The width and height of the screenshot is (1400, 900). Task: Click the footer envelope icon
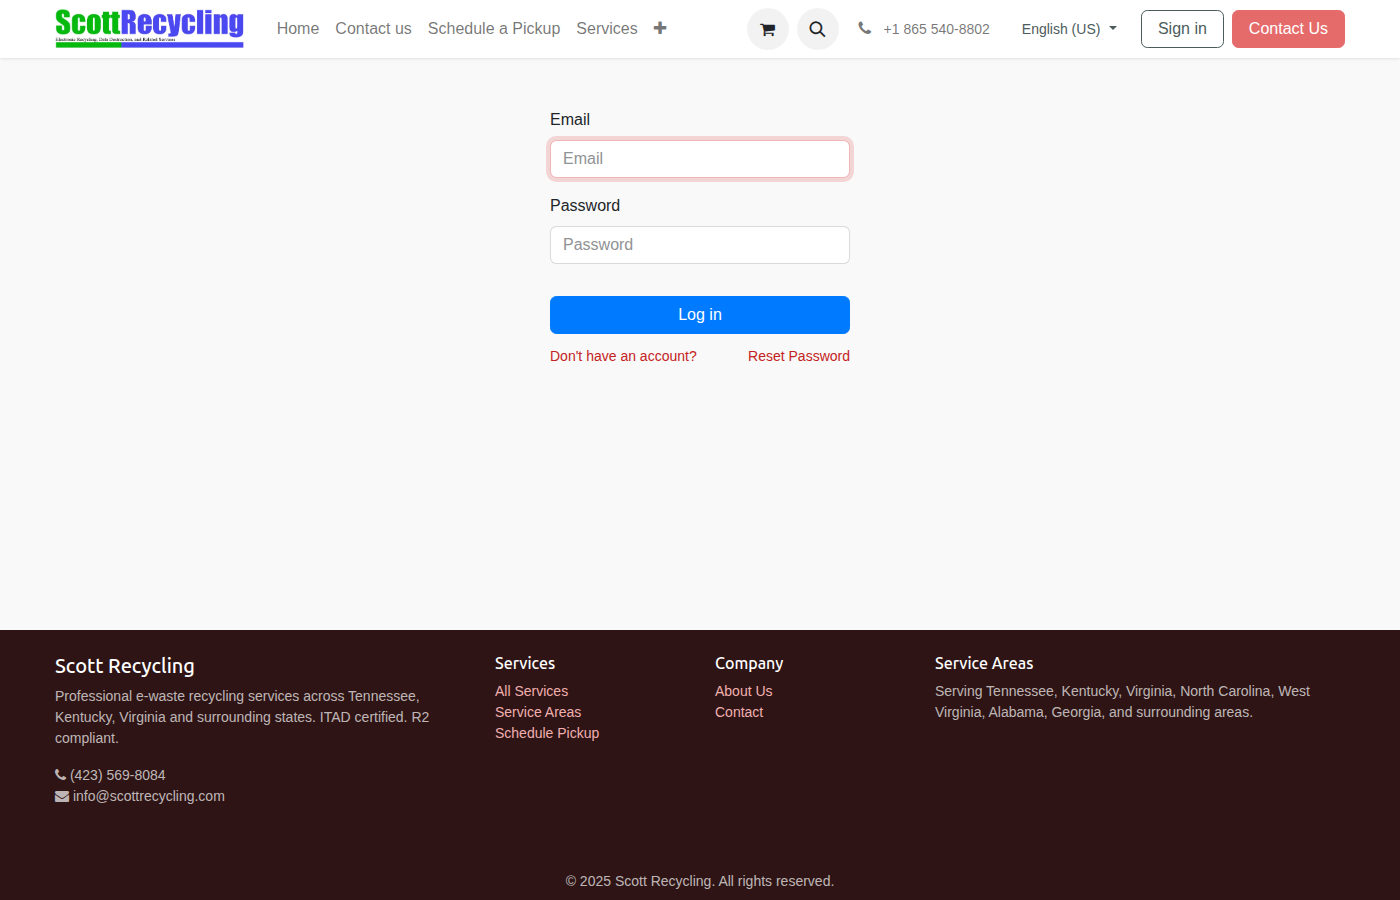click(x=62, y=796)
